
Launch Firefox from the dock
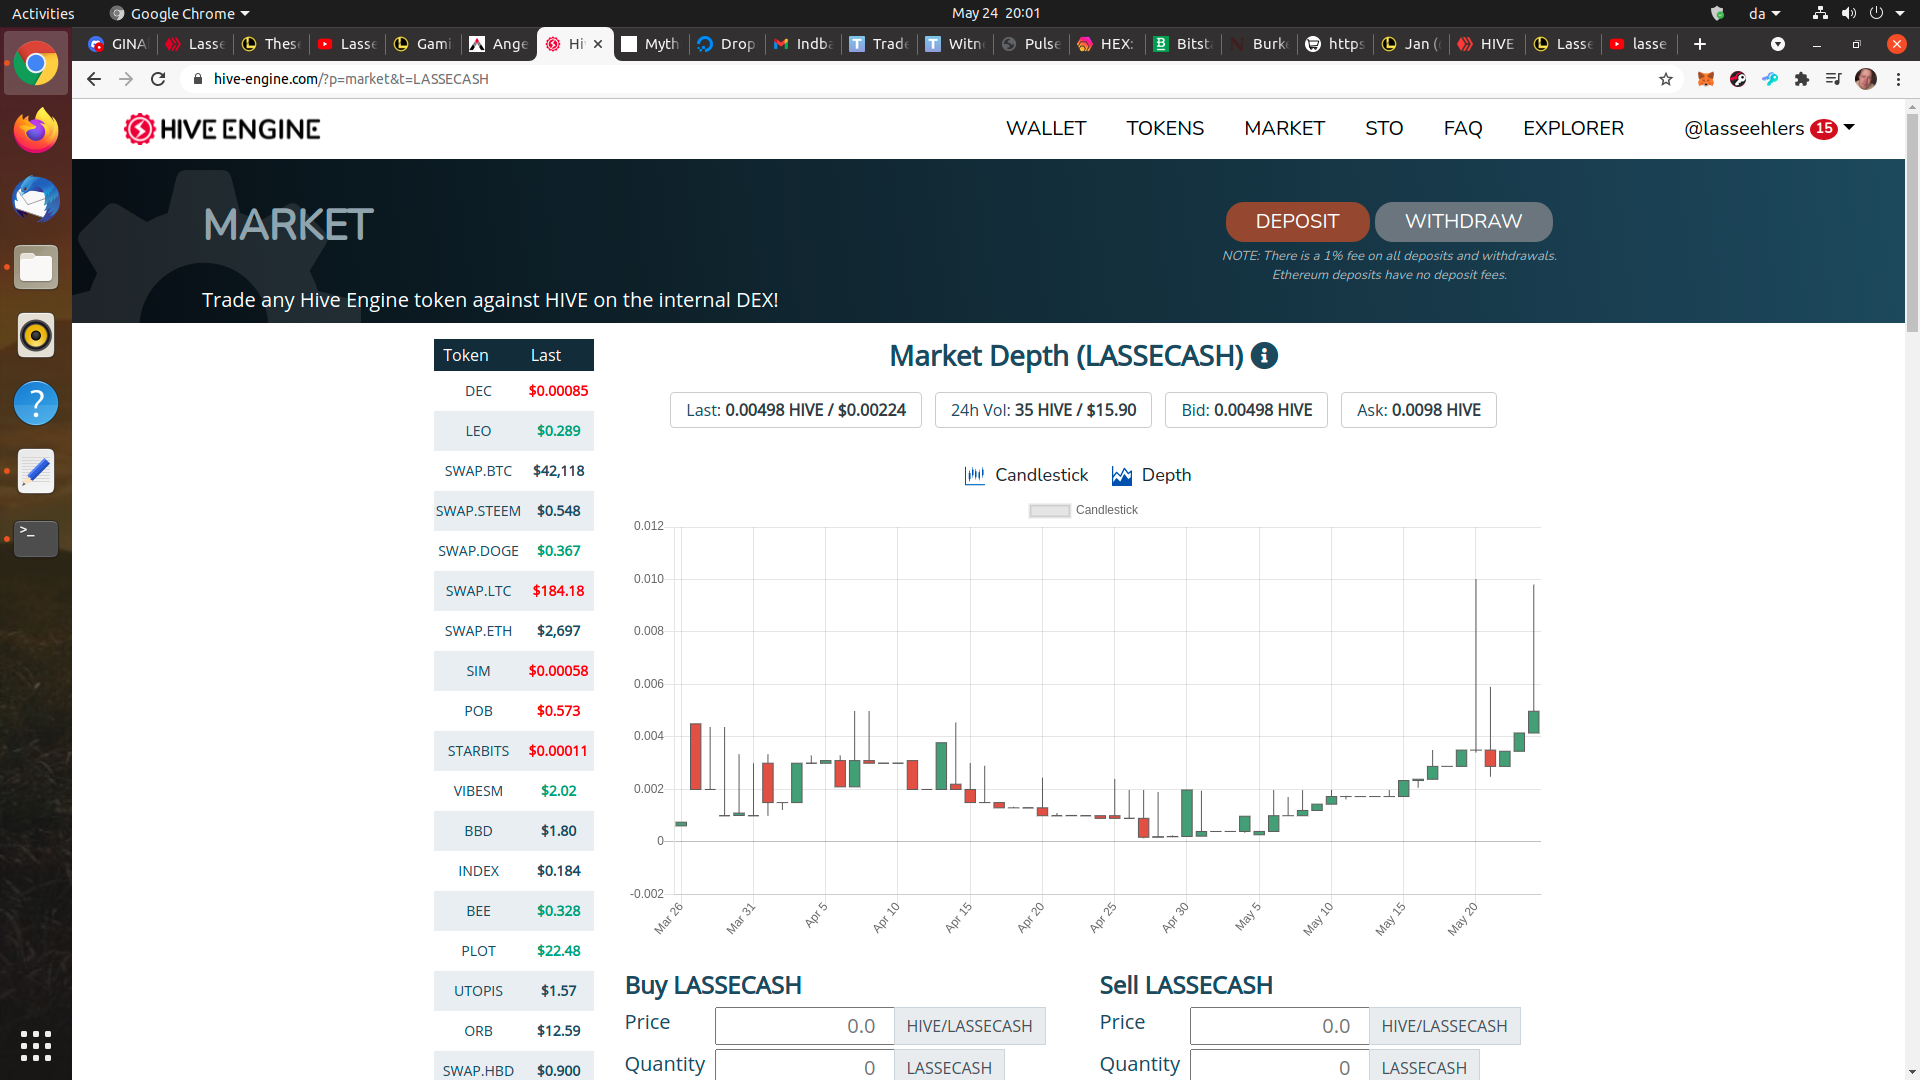click(36, 131)
